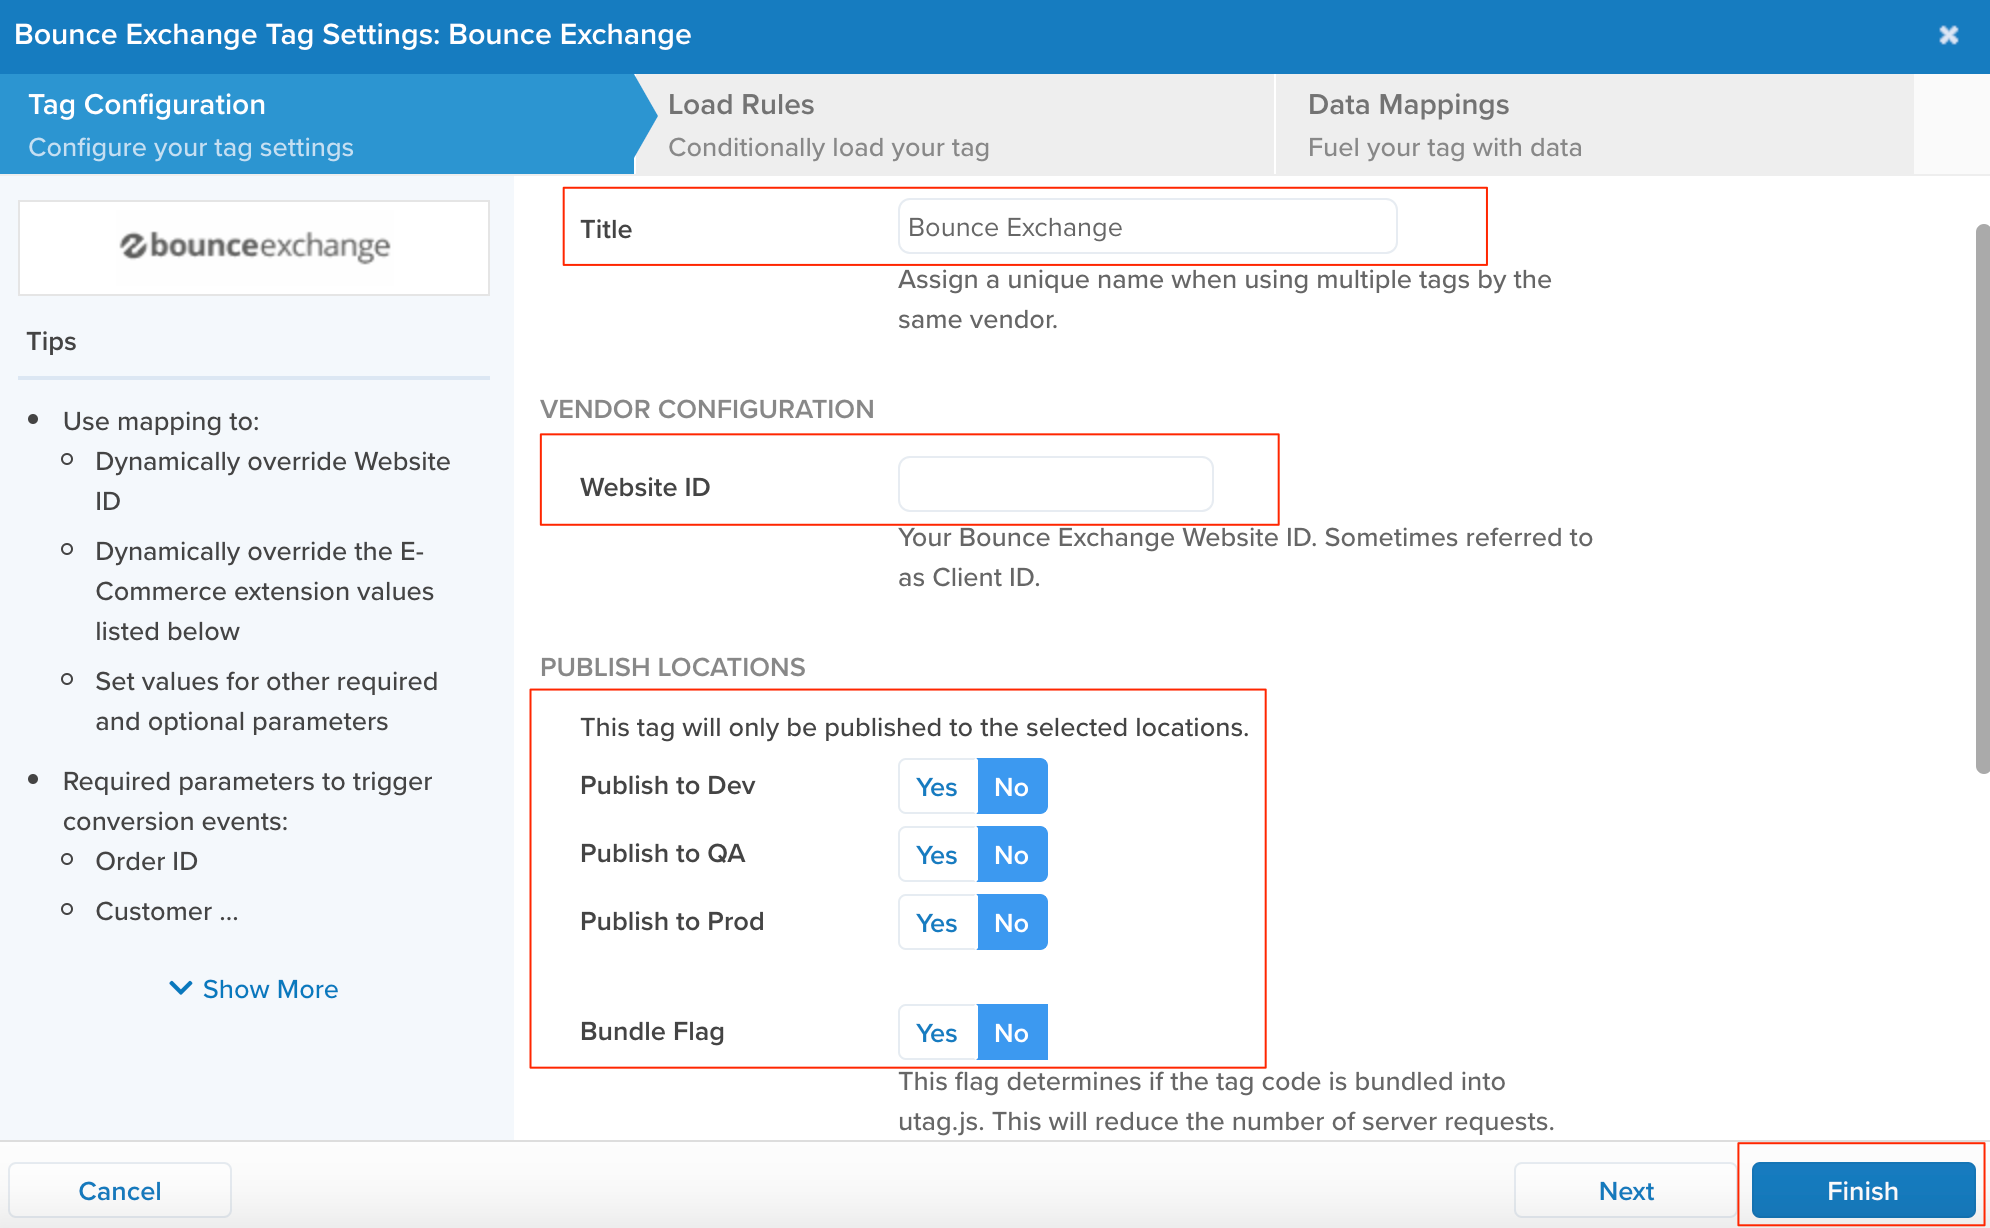Set Publish to Dev to No
1990x1228 pixels.
click(1012, 787)
